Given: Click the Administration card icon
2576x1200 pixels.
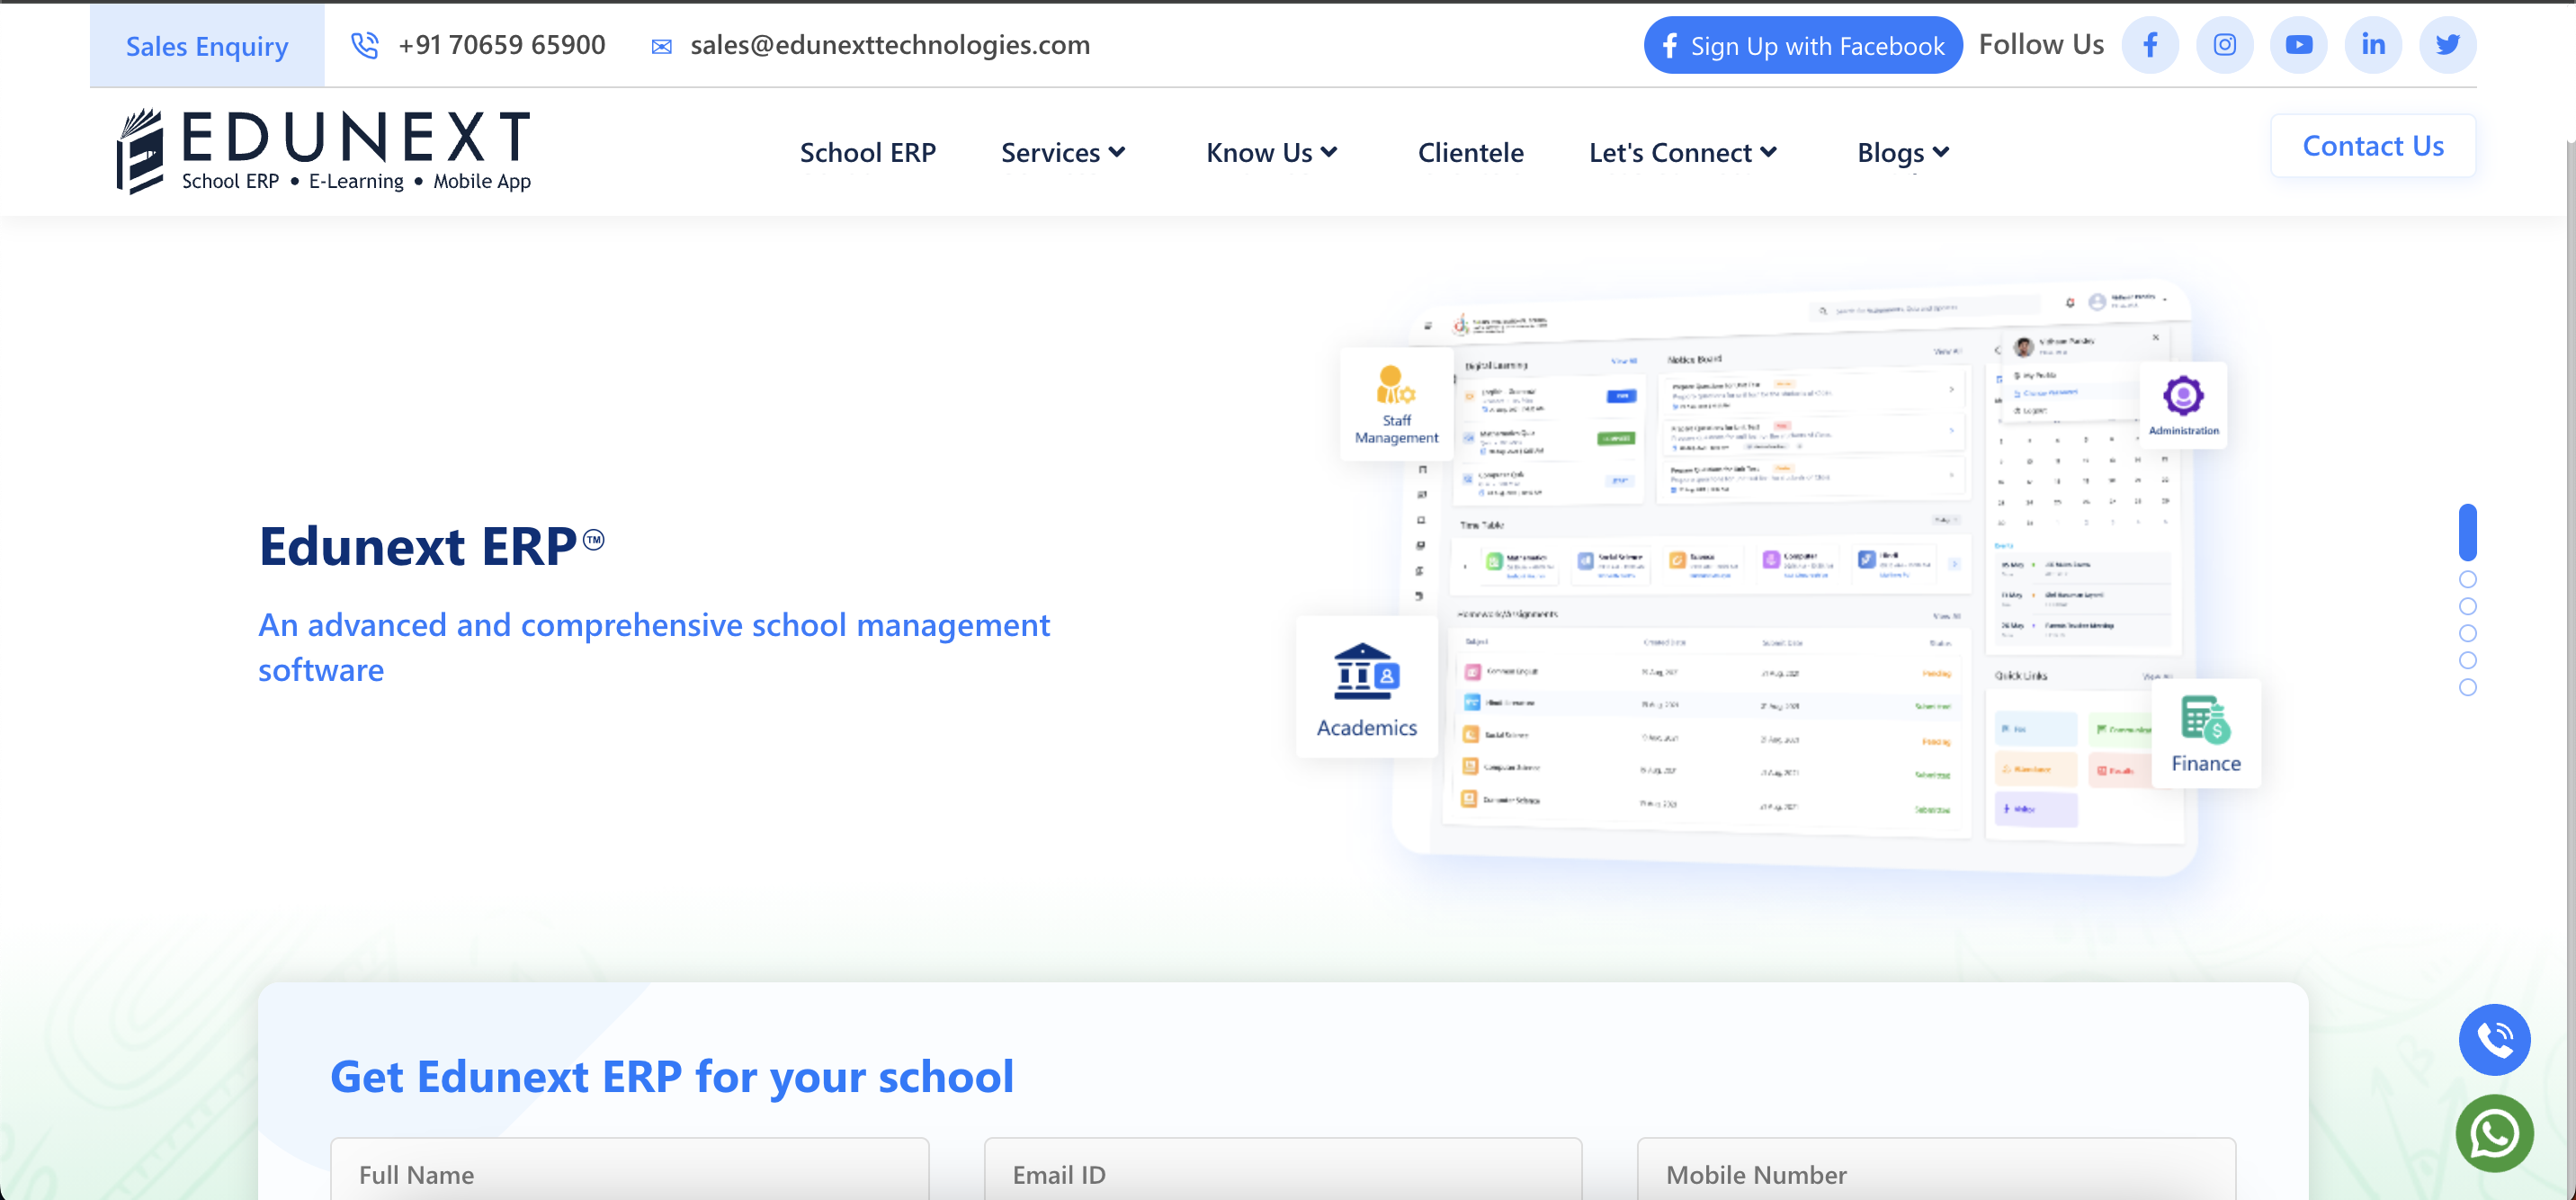Looking at the screenshot, I should [x=2183, y=396].
